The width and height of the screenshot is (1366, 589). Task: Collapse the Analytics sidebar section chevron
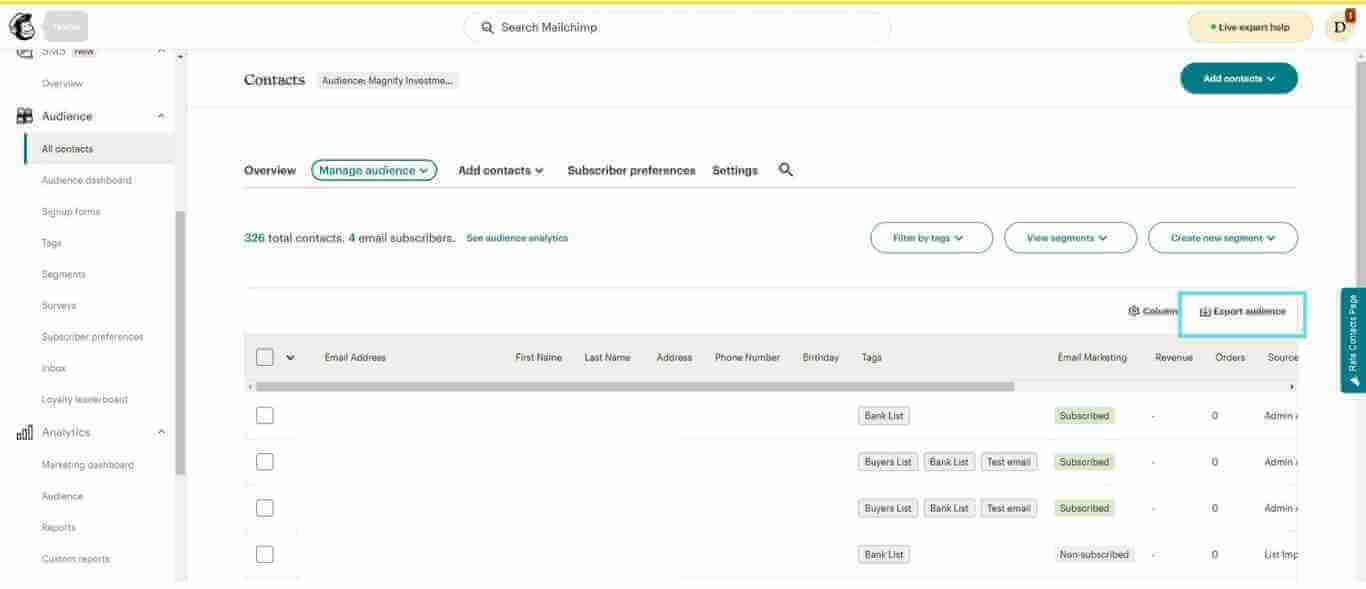[161, 432]
